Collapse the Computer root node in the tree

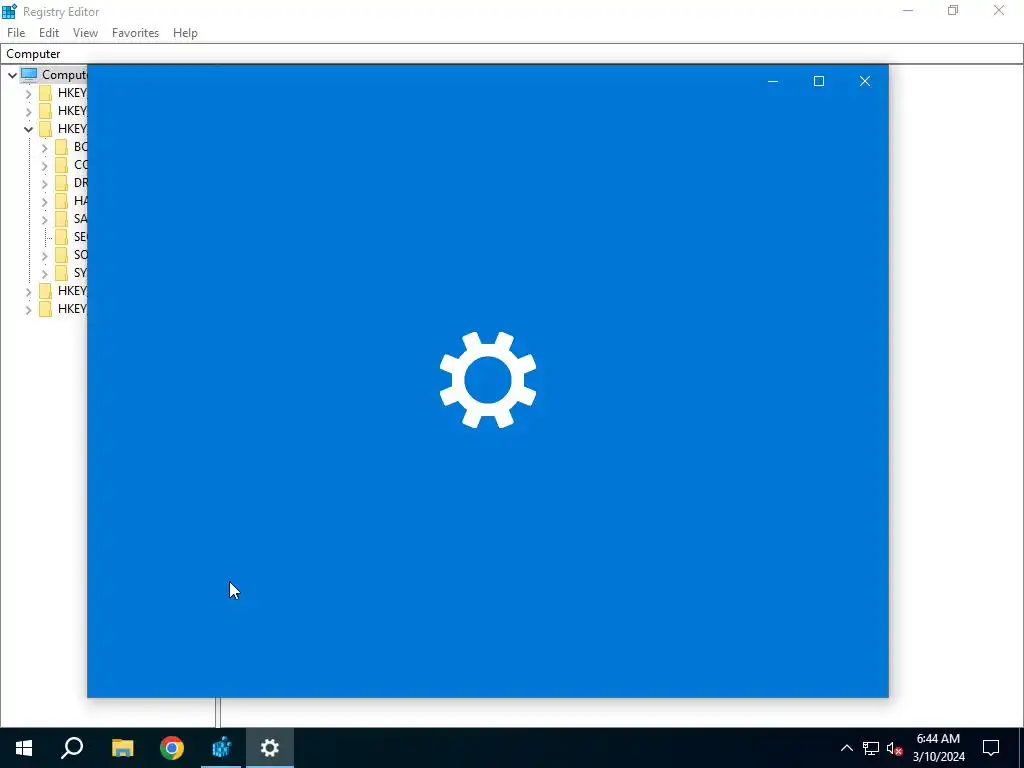point(12,75)
